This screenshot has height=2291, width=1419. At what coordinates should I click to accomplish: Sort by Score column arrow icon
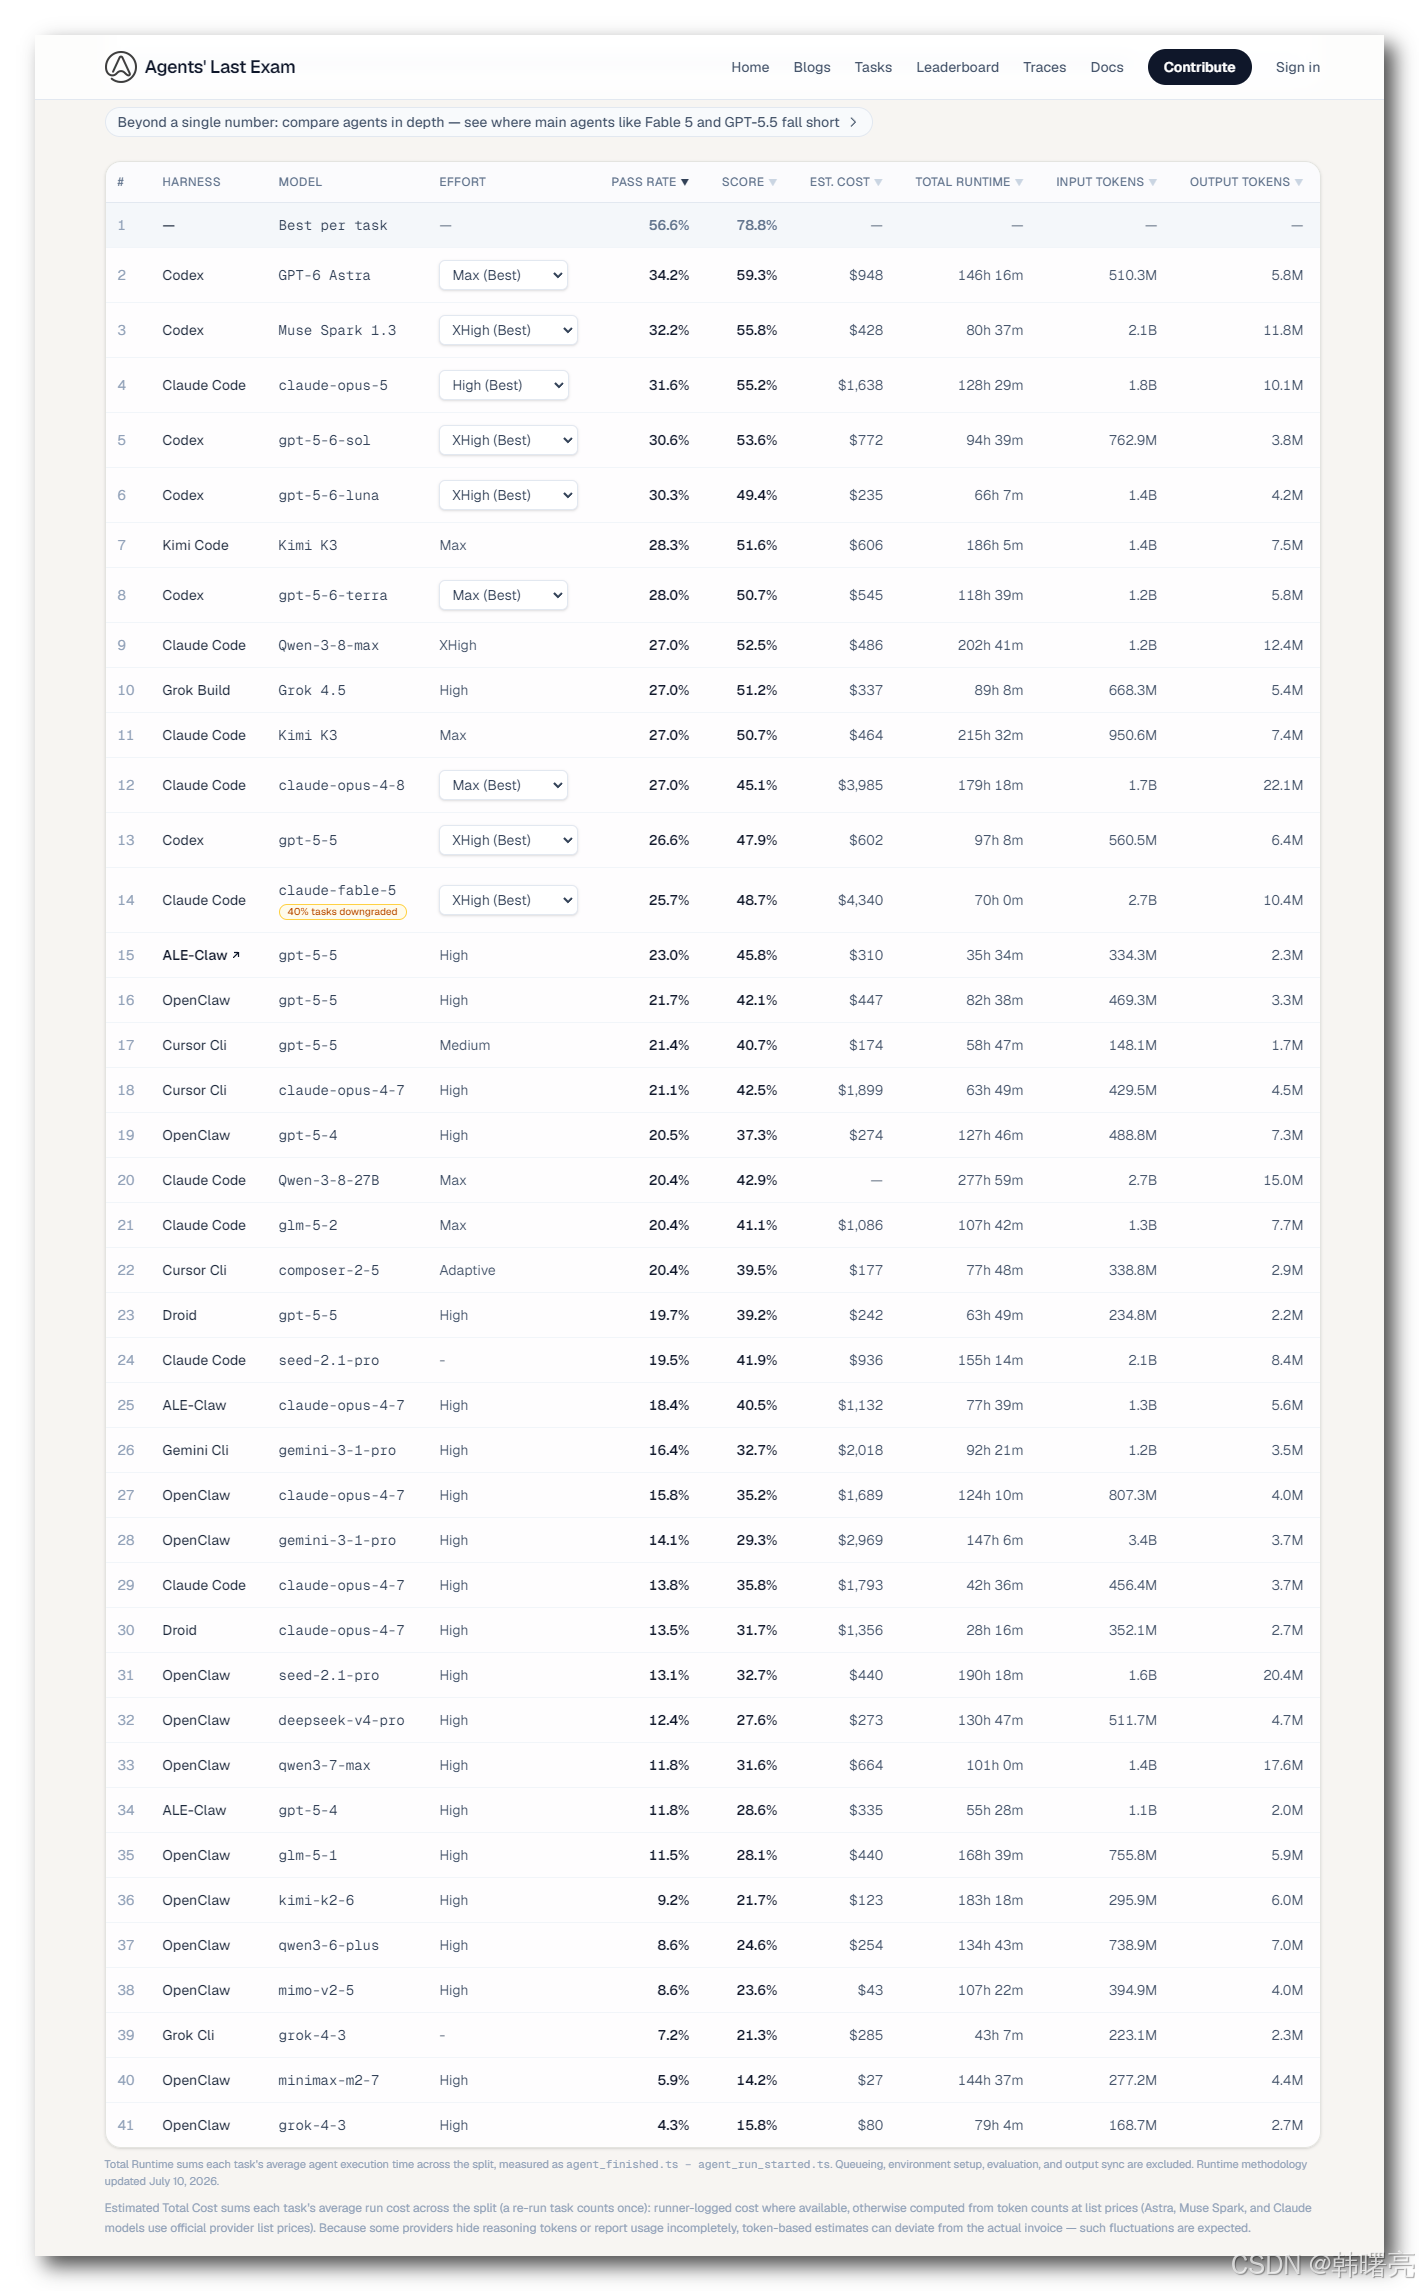pyautogui.click(x=773, y=182)
